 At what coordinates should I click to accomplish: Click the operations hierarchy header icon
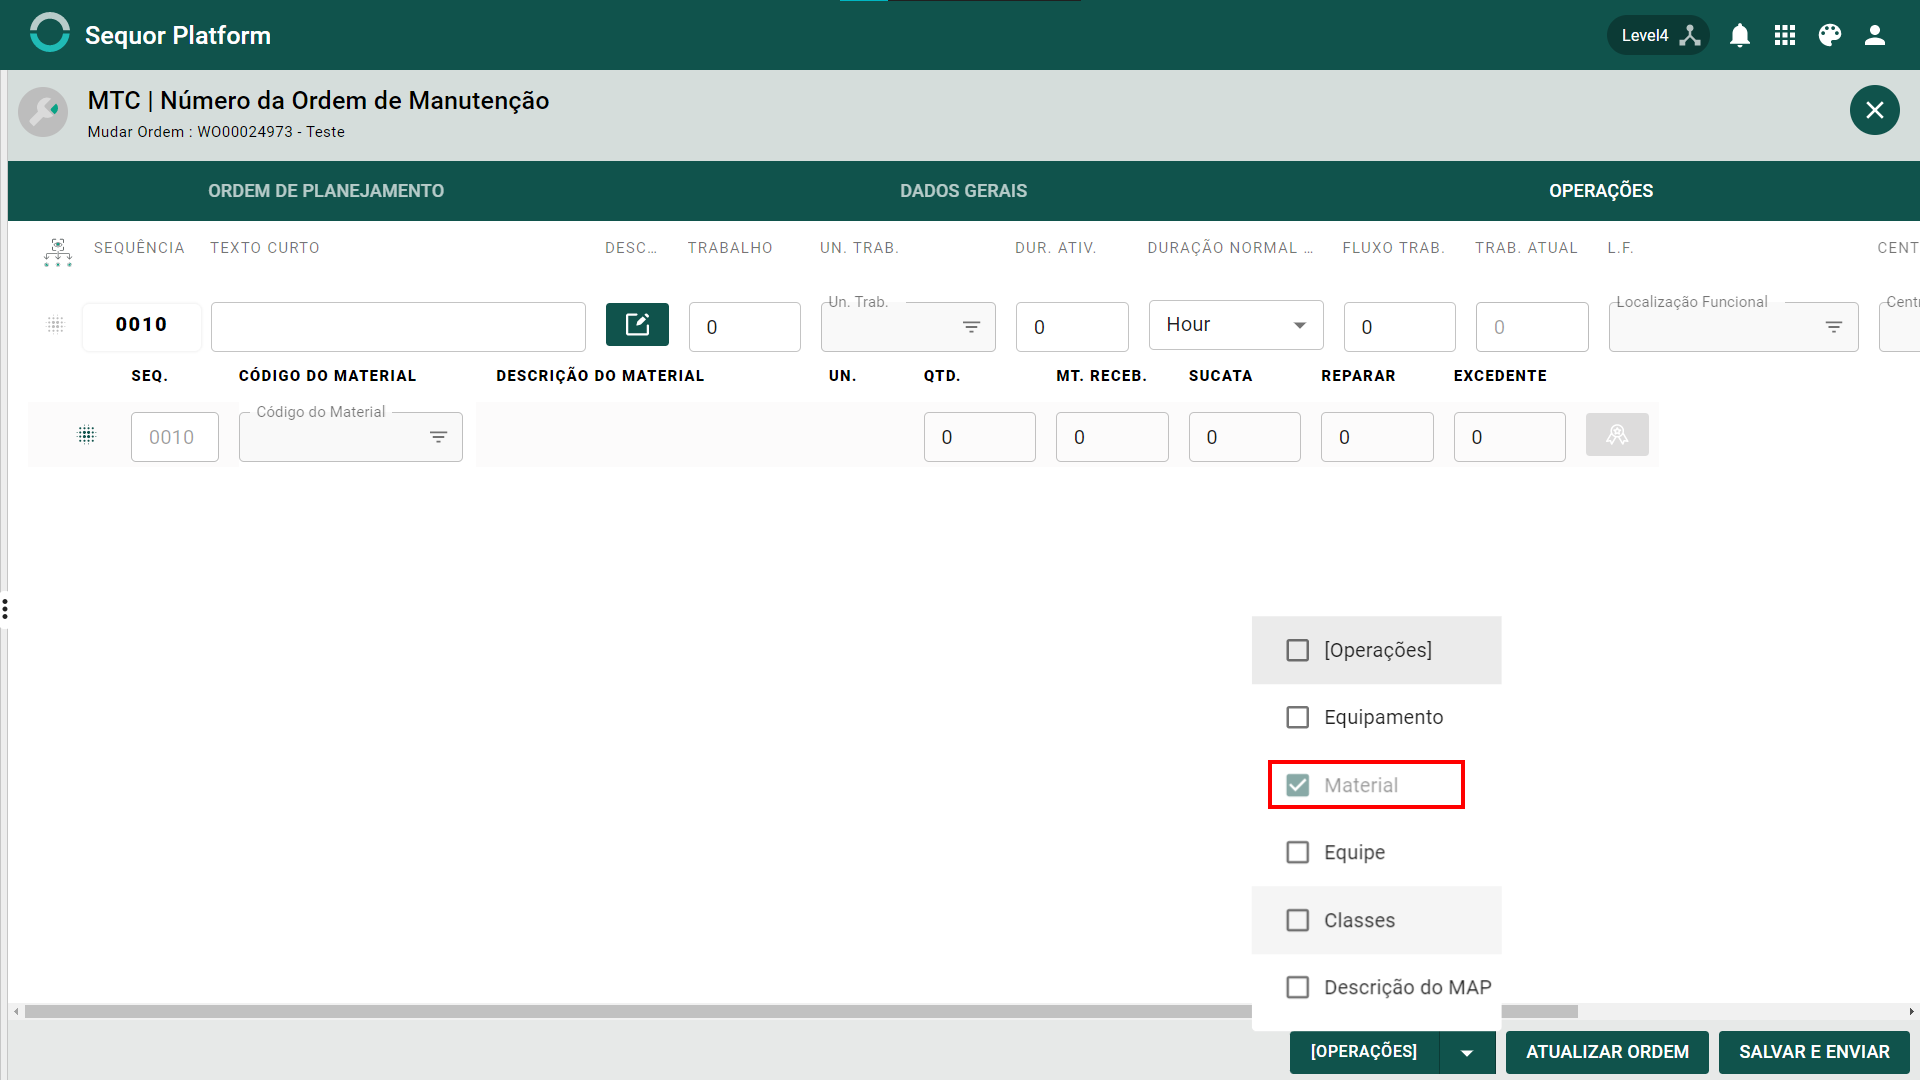(x=58, y=252)
